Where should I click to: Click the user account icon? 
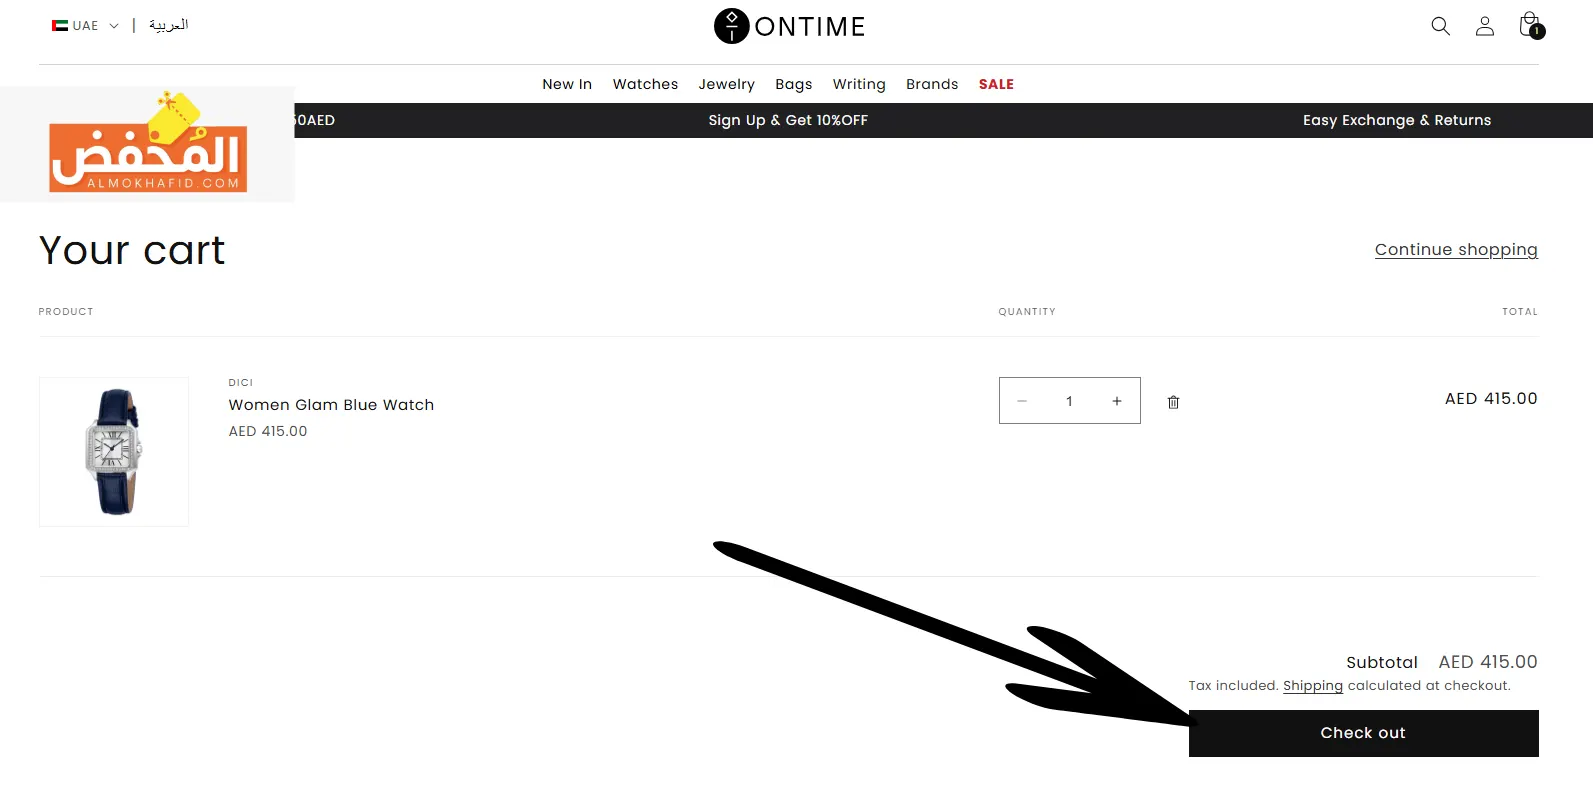(x=1484, y=26)
